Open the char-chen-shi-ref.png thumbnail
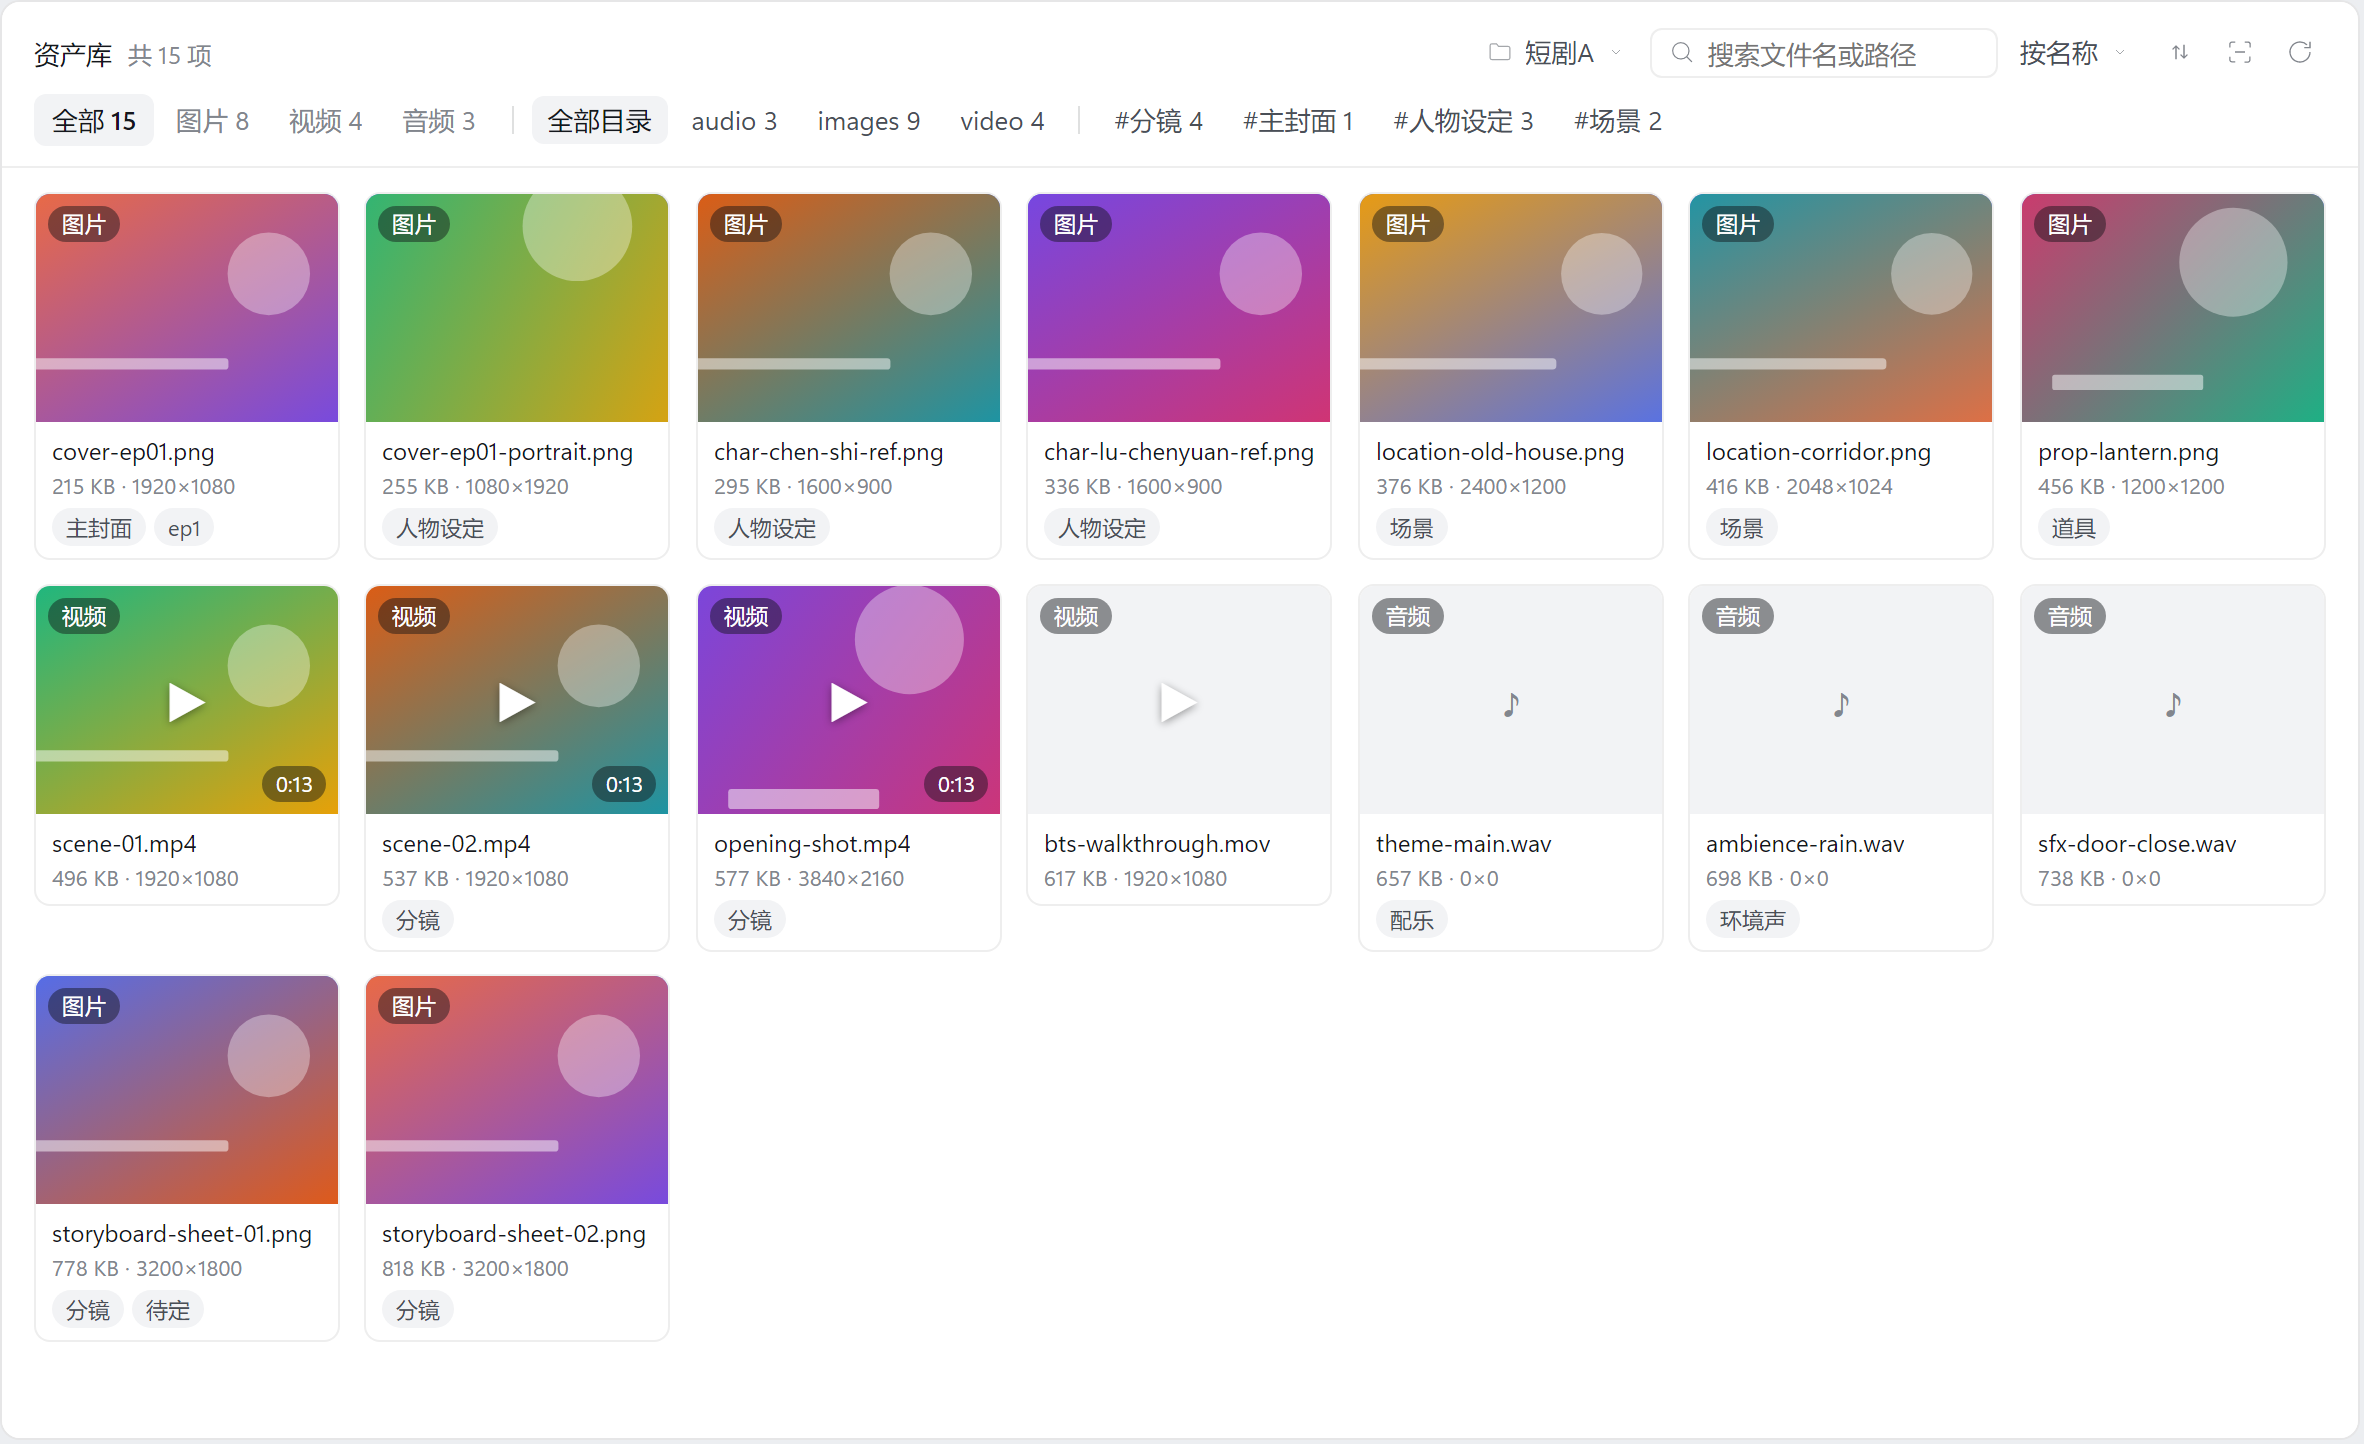The width and height of the screenshot is (2364, 1444). (848, 308)
